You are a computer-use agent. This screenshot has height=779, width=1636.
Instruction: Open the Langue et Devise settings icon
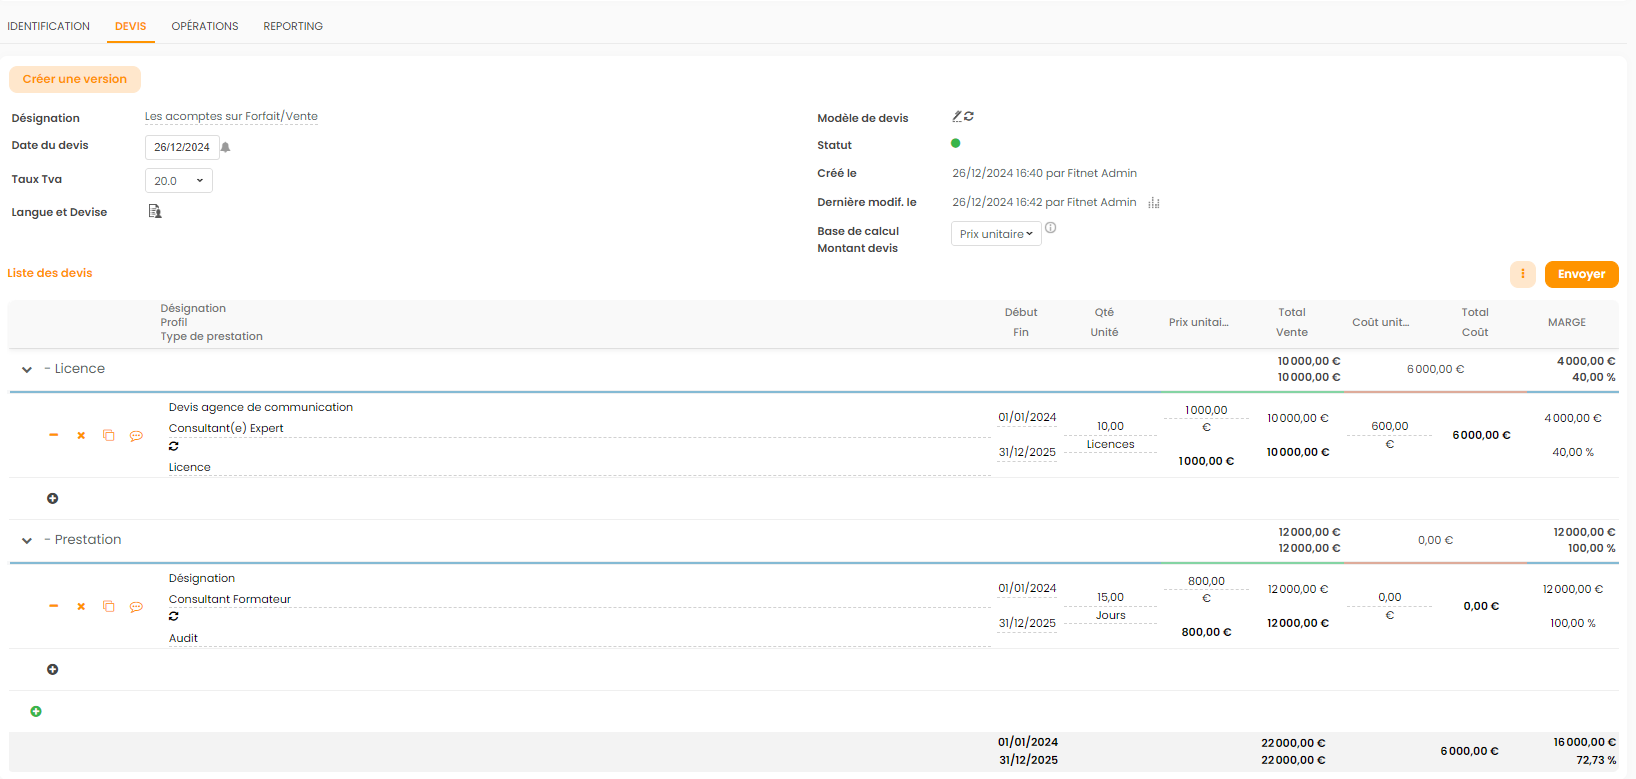click(x=155, y=211)
